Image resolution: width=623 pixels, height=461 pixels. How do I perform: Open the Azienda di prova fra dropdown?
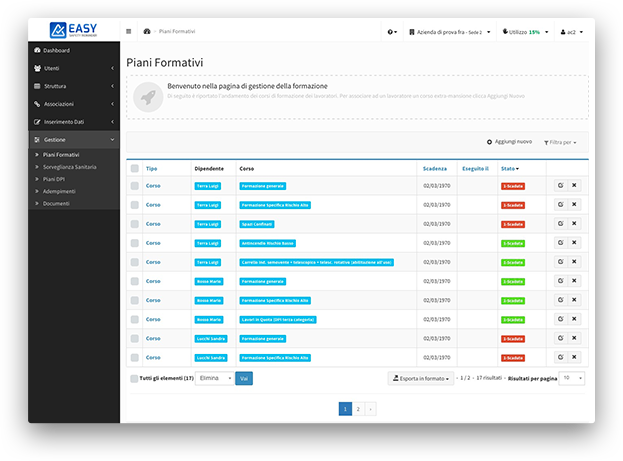[450, 32]
